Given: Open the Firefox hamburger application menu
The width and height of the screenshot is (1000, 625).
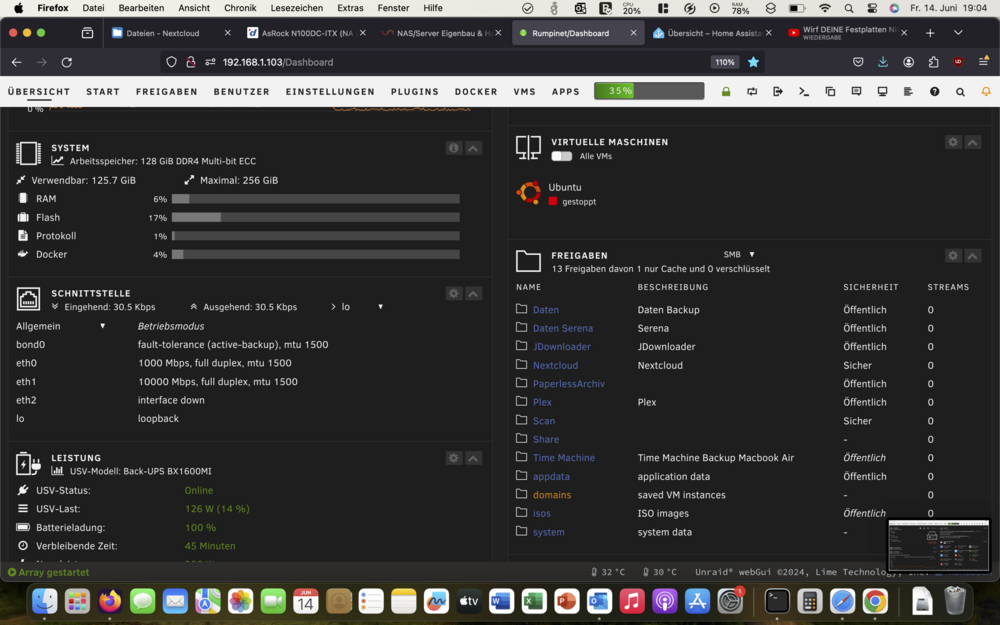Looking at the screenshot, I should pyautogui.click(x=983, y=62).
